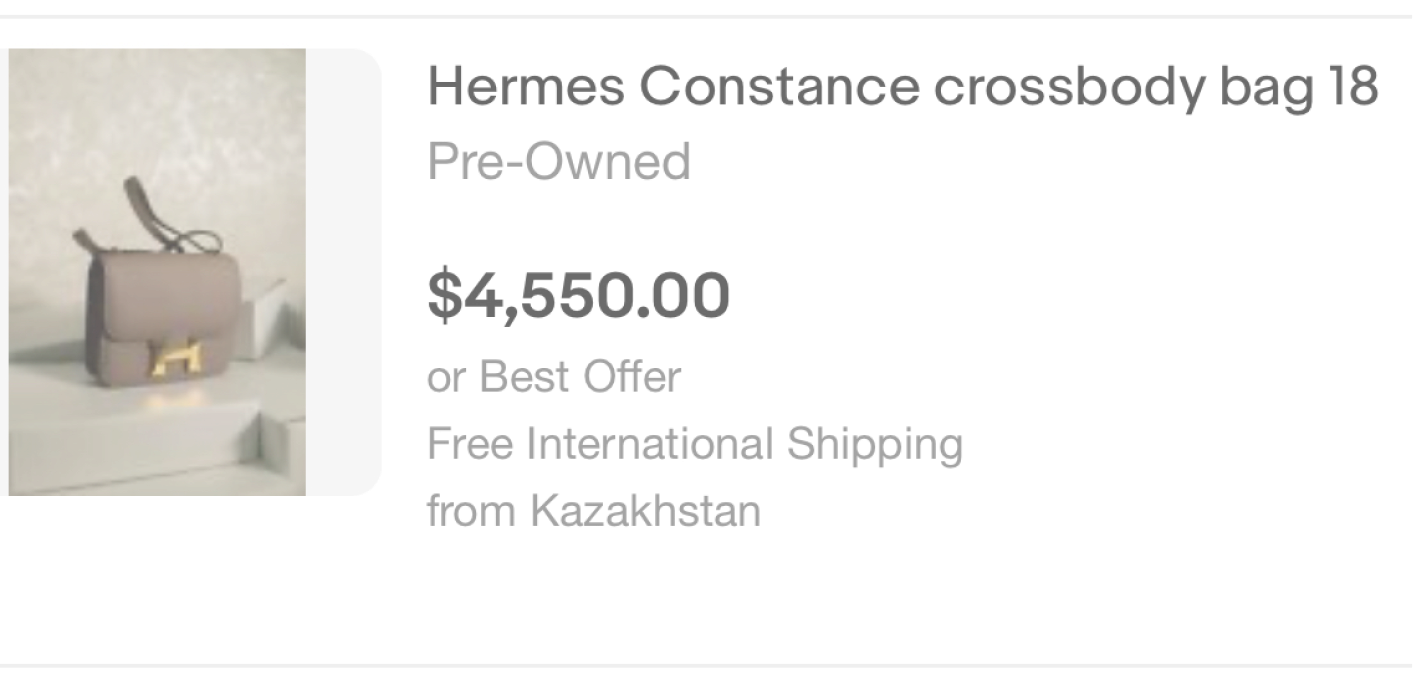
Task: Click the gold H clasp in photo
Action: 176,358
